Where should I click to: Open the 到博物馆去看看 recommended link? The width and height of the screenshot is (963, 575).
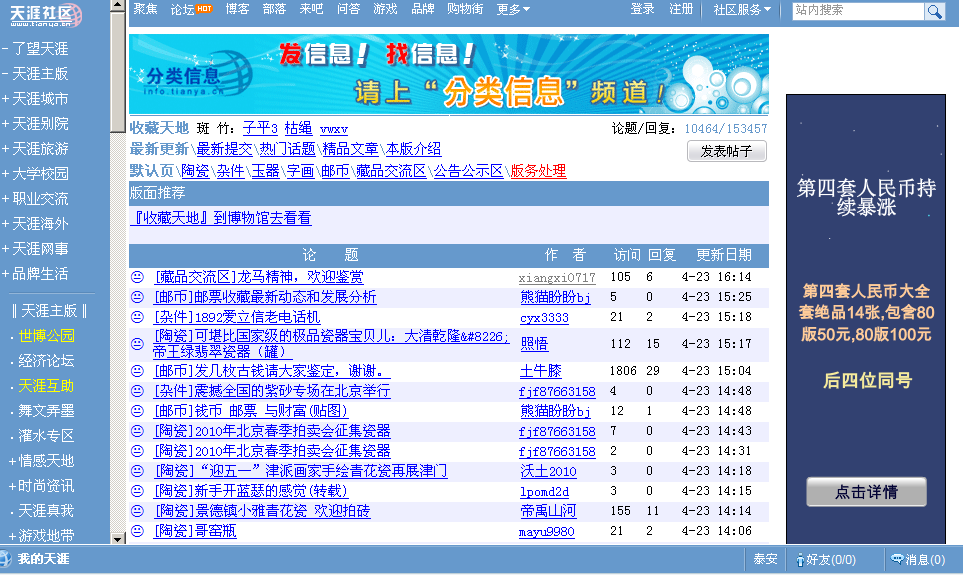(x=221, y=217)
